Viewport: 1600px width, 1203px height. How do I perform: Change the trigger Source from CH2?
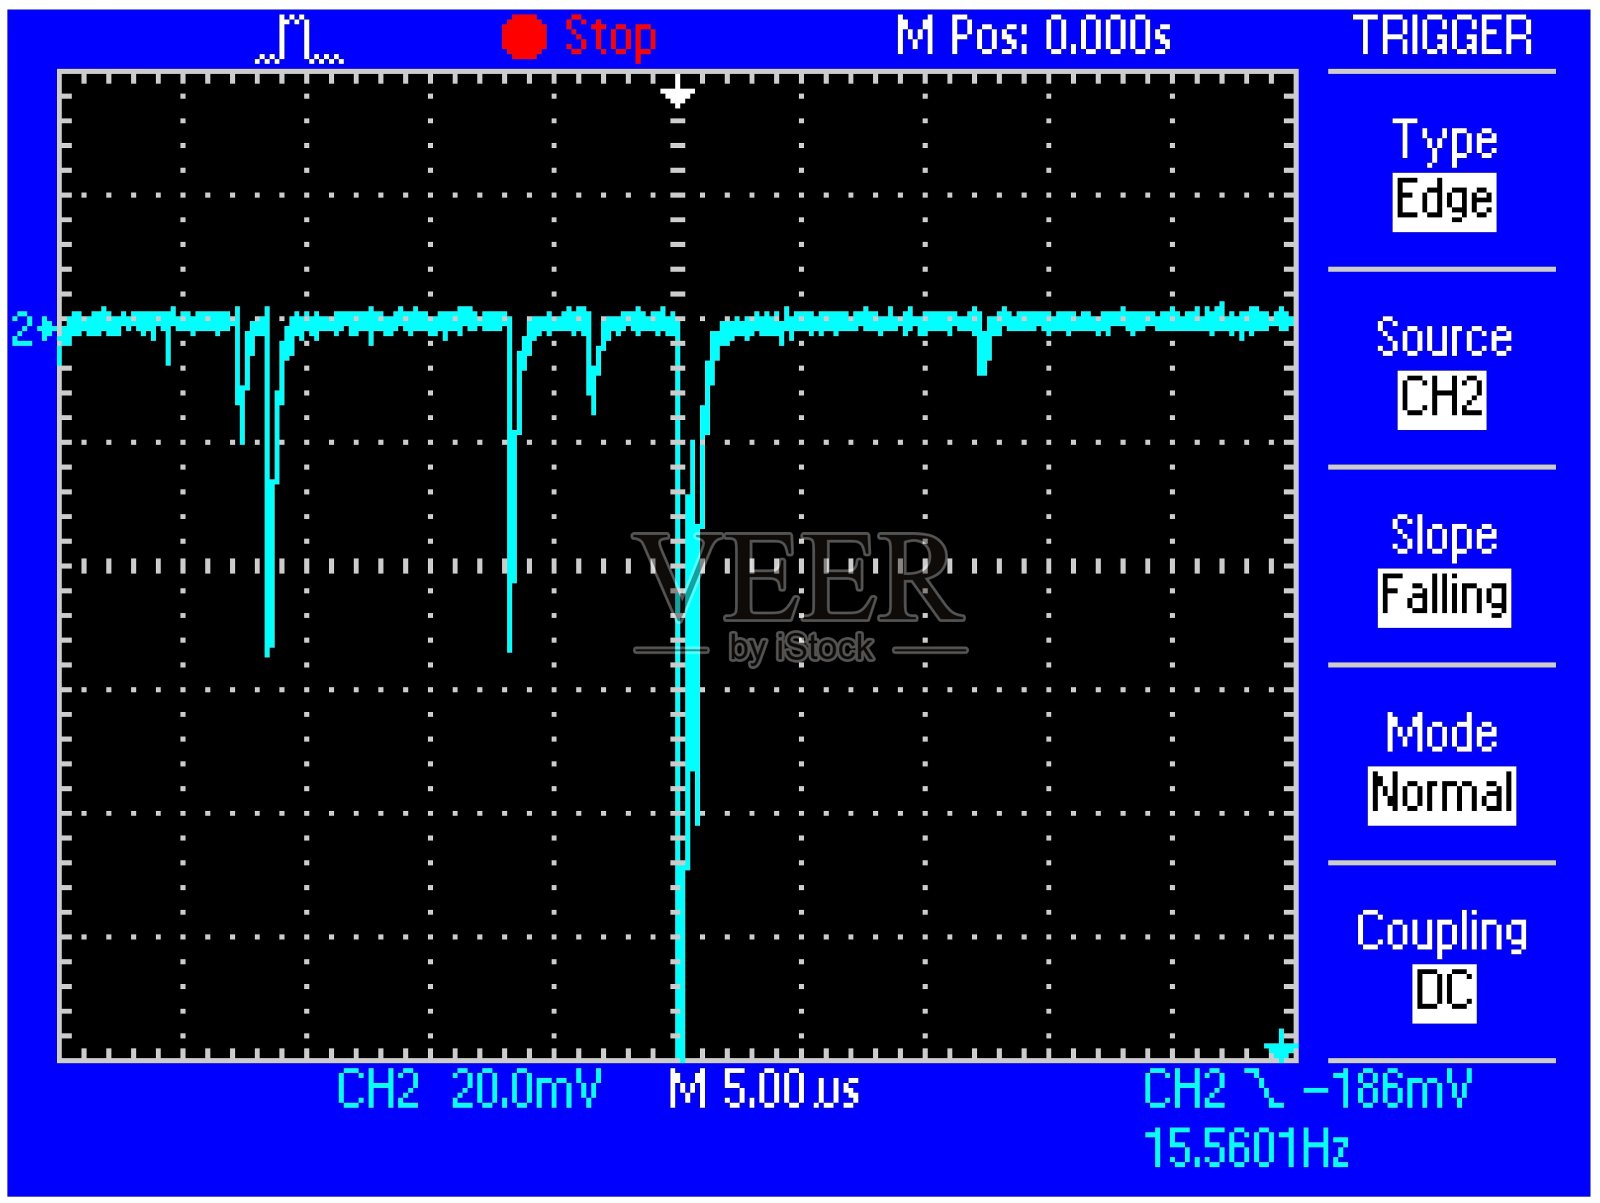[x=1441, y=398]
